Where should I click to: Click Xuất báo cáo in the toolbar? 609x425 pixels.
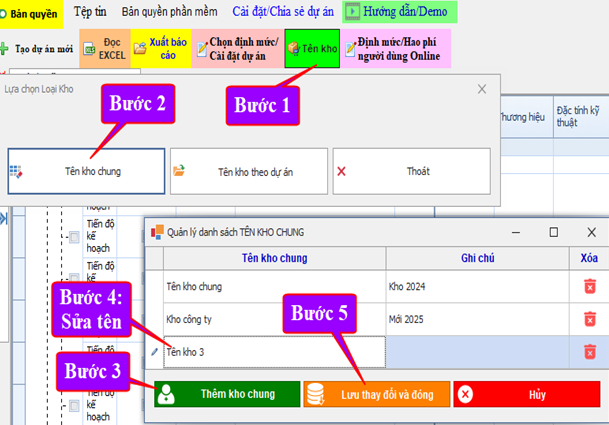click(x=161, y=48)
